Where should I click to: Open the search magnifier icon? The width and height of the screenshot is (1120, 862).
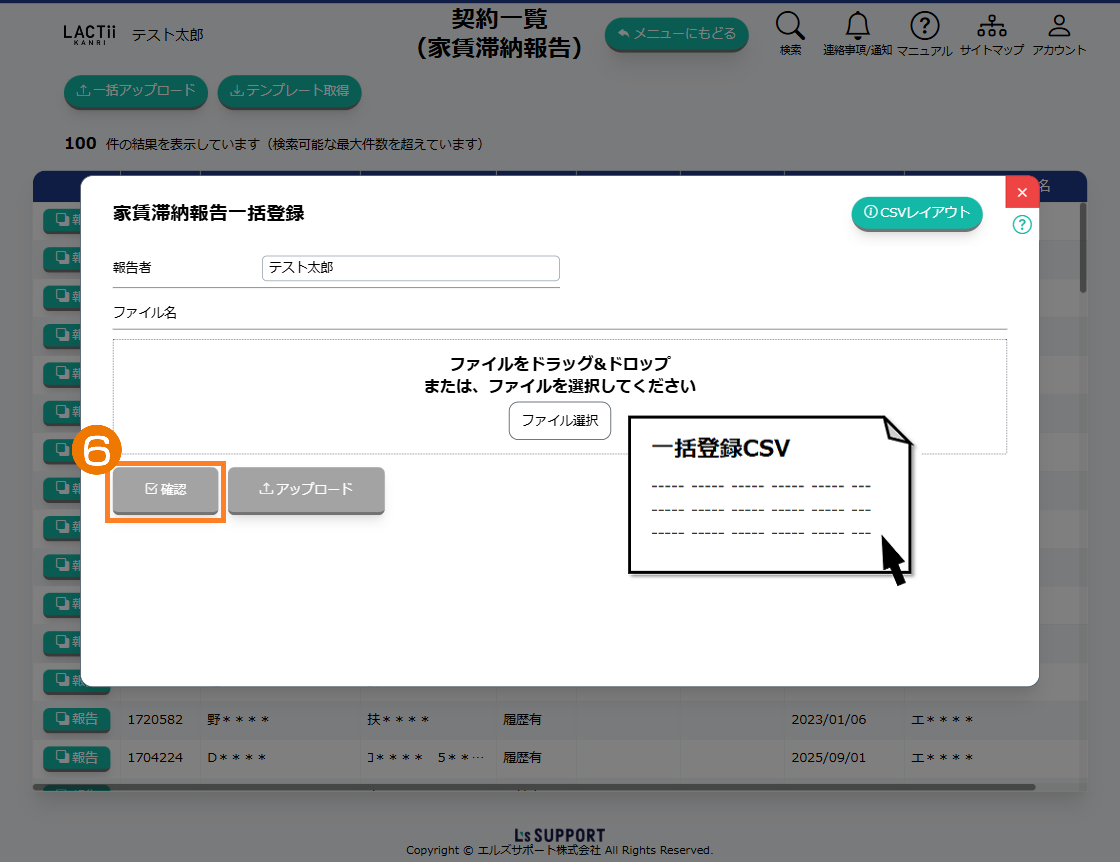[790, 28]
